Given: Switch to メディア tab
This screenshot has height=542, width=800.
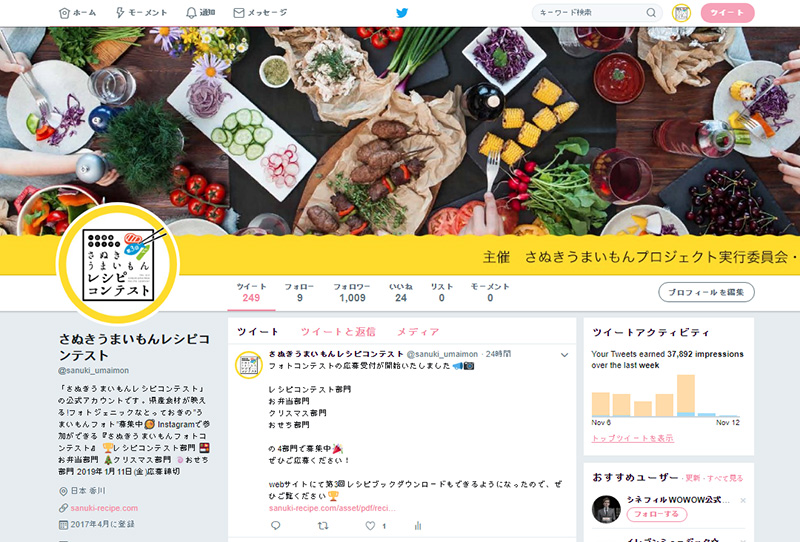Looking at the screenshot, I should pos(418,332).
